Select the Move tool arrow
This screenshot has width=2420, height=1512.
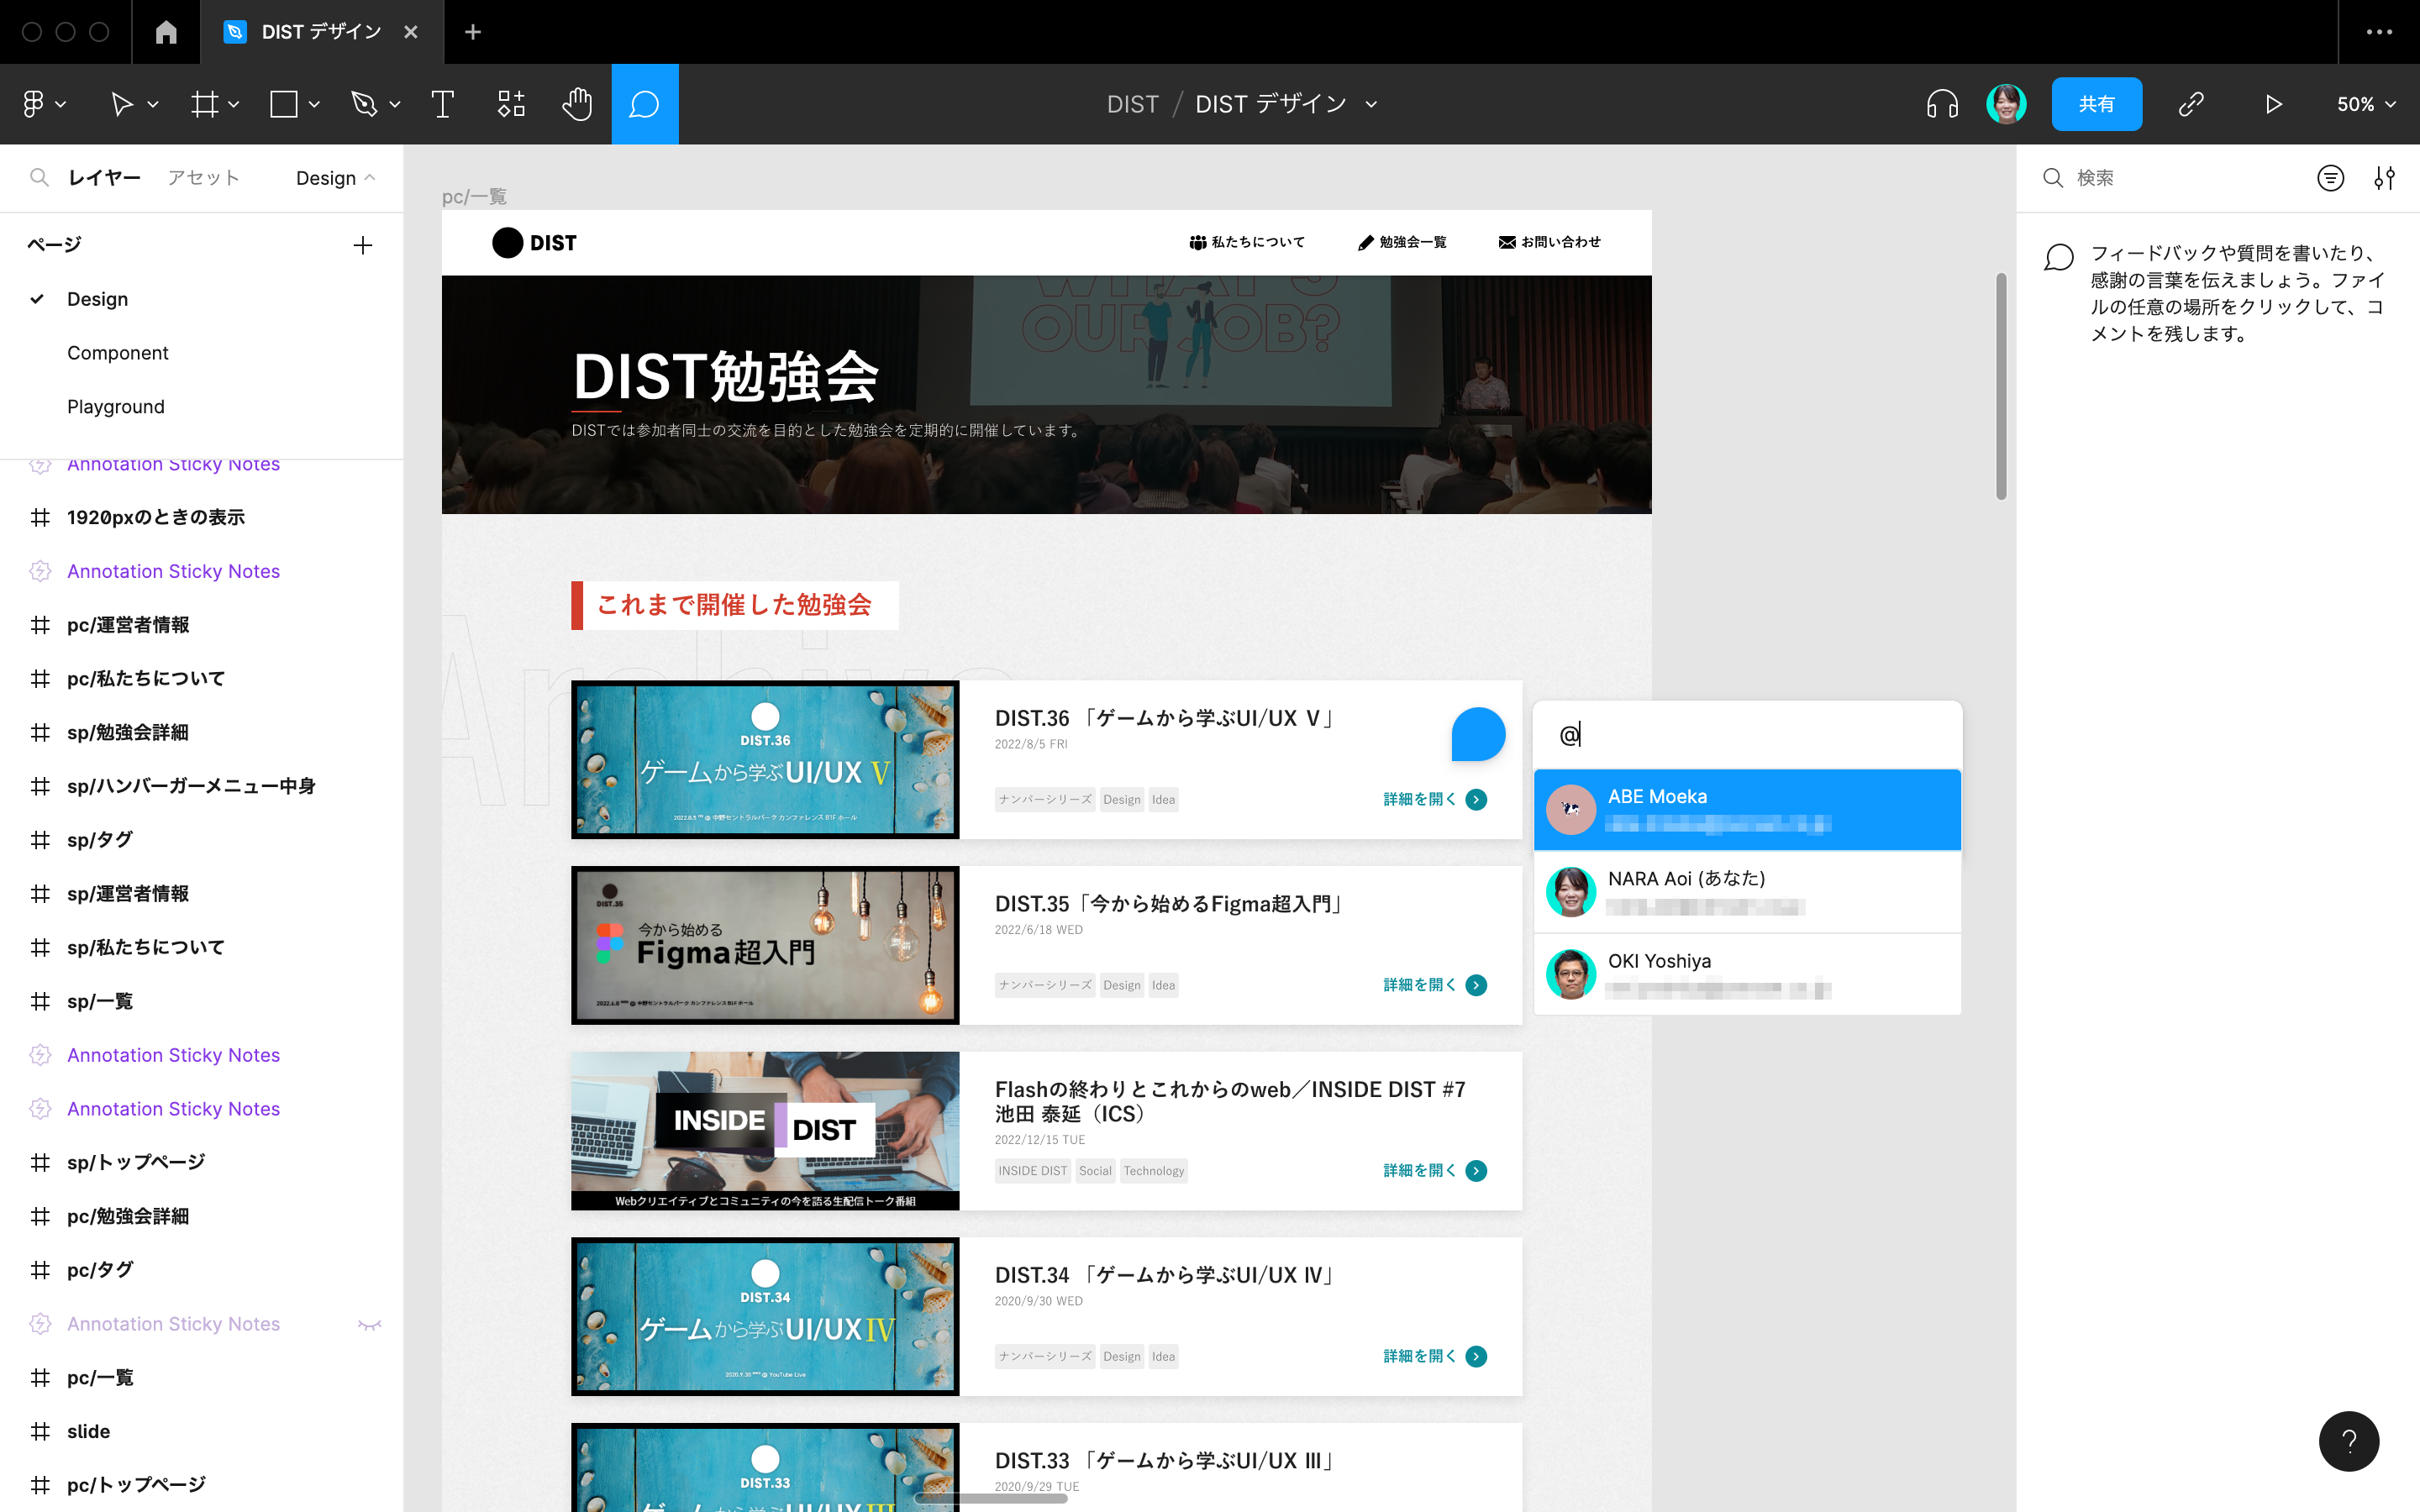click(x=121, y=104)
